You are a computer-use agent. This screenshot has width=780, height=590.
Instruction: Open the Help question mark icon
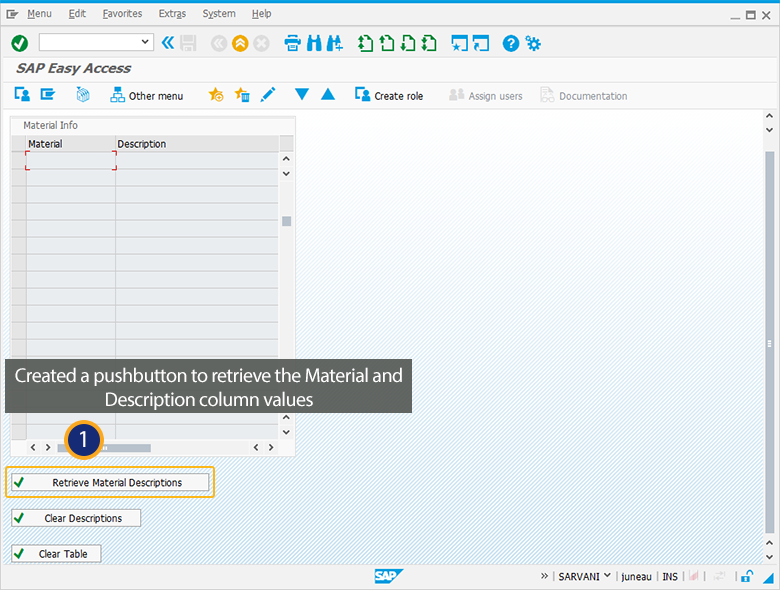pos(511,44)
